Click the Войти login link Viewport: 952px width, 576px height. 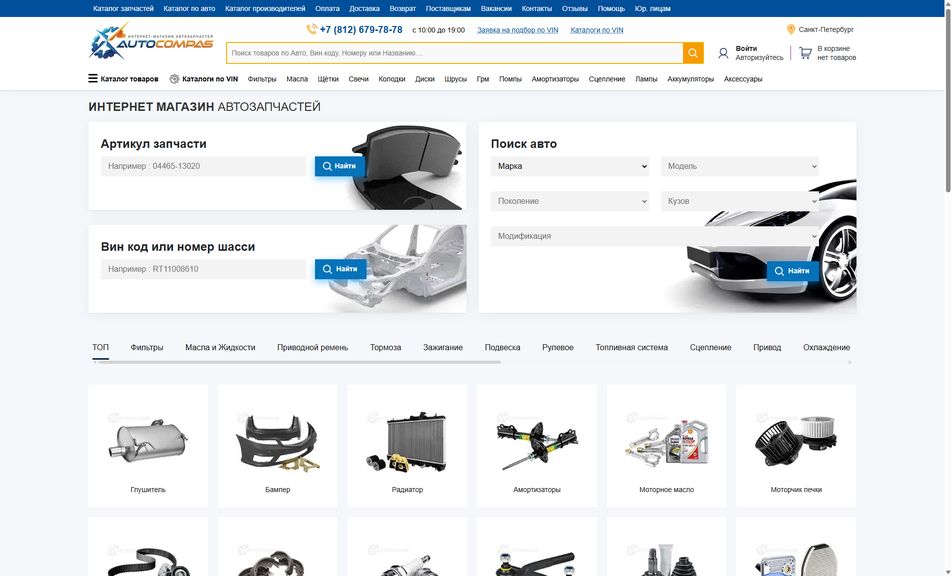pyautogui.click(x=746, y=49)
